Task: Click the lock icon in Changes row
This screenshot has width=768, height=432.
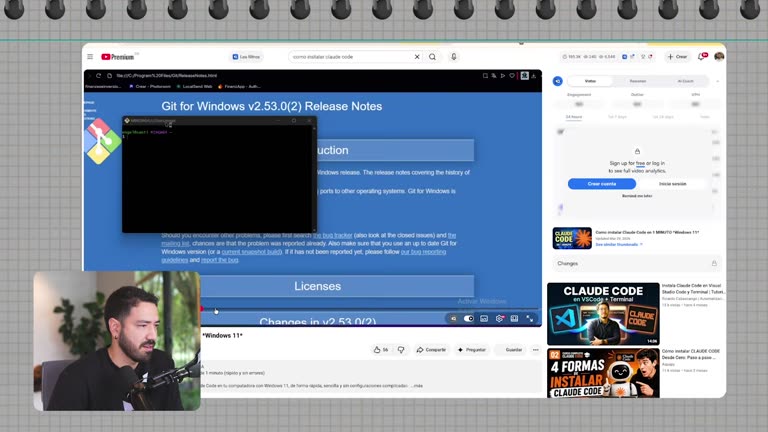Action: [714, 264]
